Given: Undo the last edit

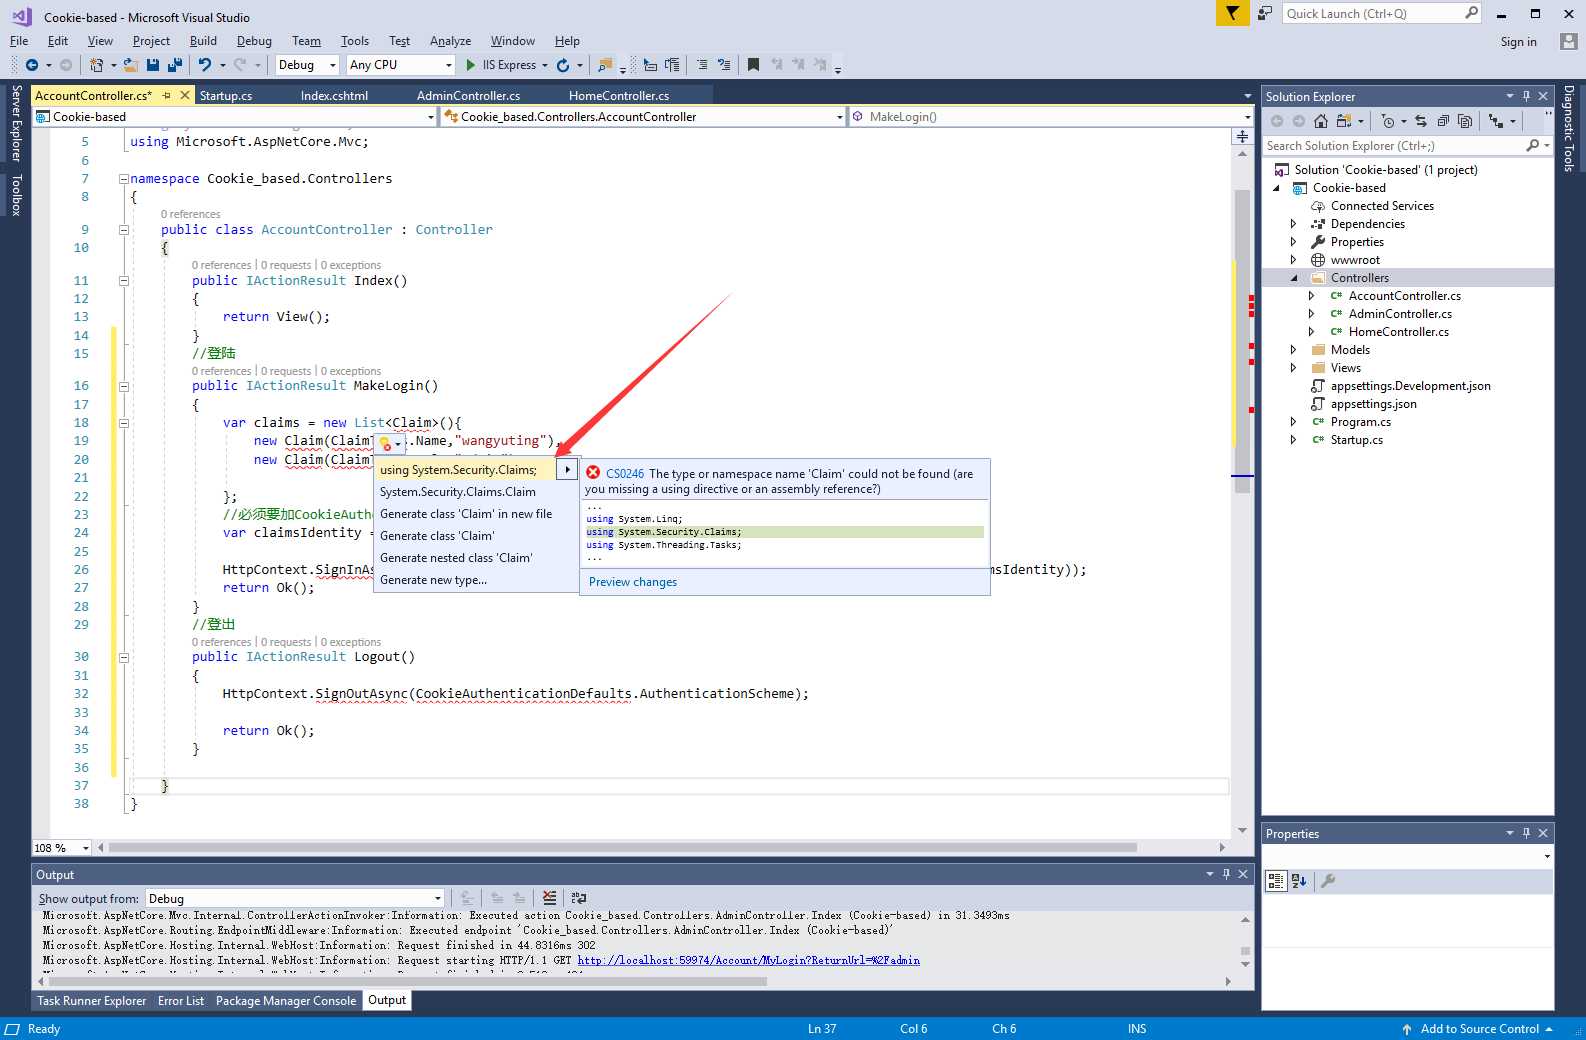Looking at the screenshot, I should coord(205,65).
